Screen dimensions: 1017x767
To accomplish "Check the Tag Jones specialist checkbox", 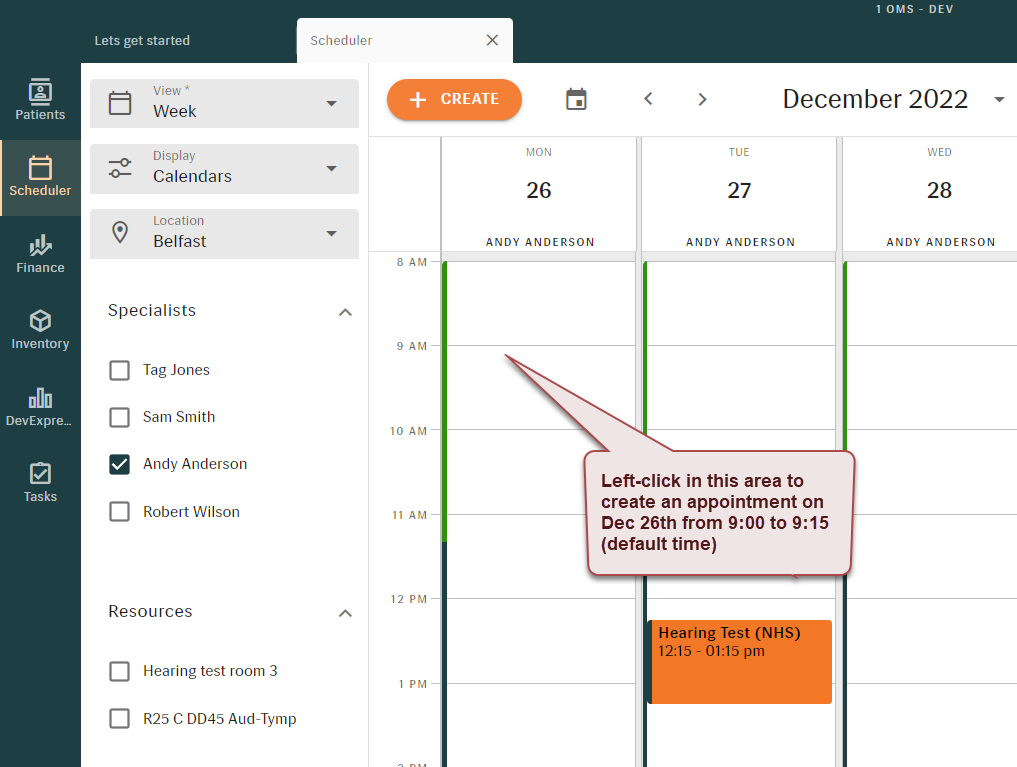I will point(120,370).
